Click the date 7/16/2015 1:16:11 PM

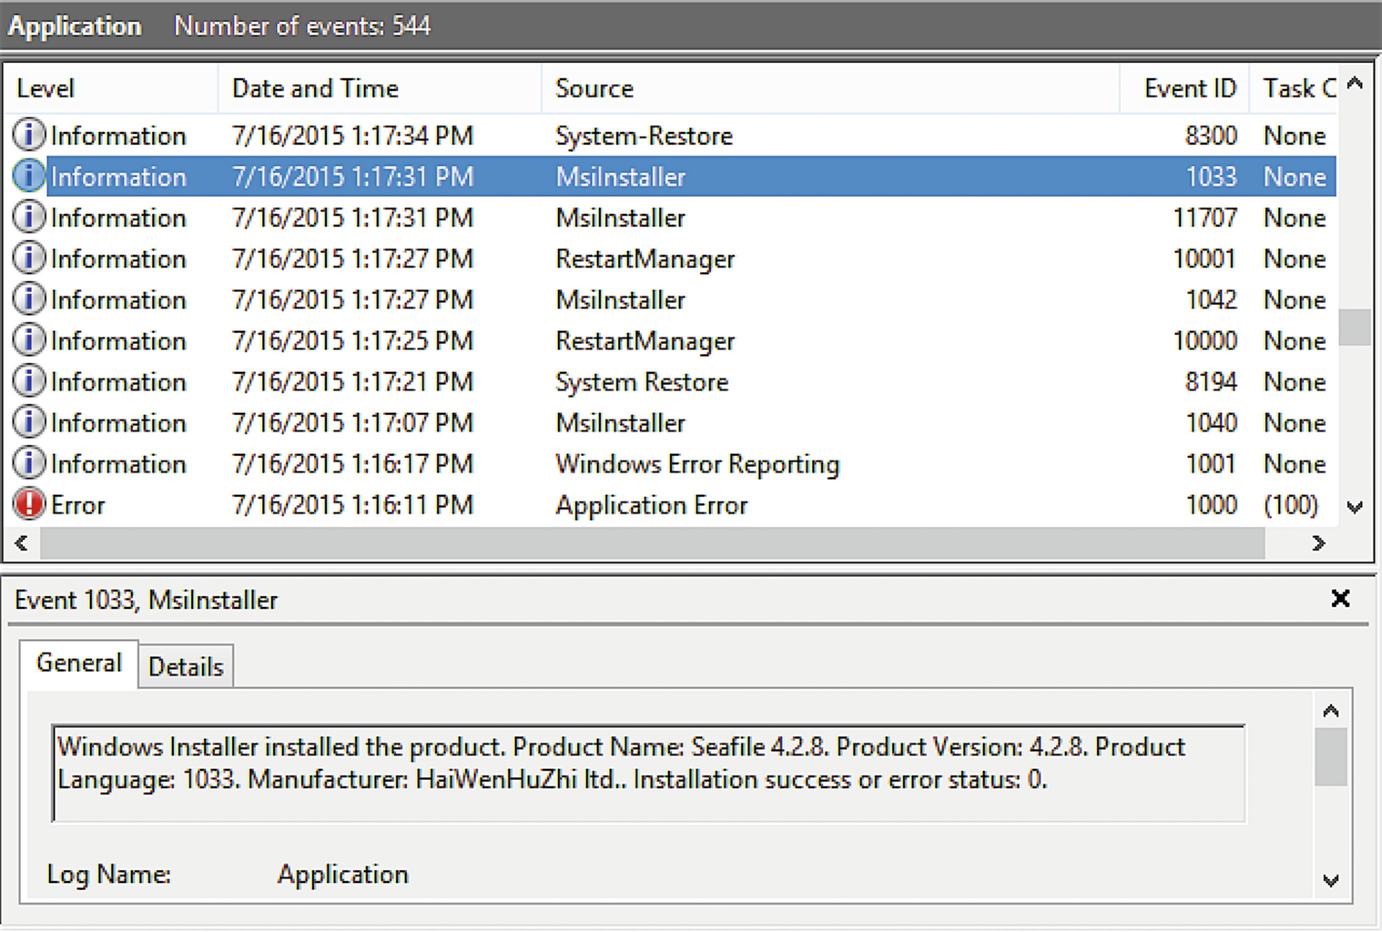[x=352, y=504]
